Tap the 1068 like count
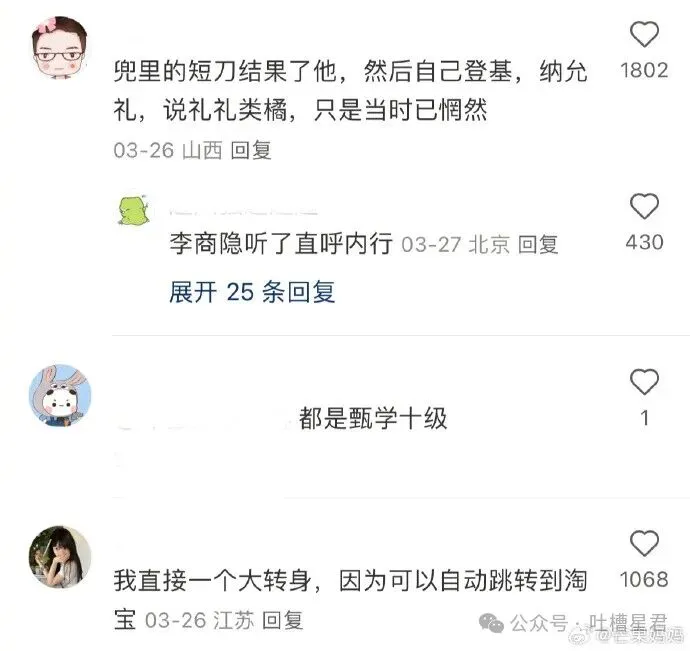This screenshot has height=651, width=690. (x=644, y=579)
